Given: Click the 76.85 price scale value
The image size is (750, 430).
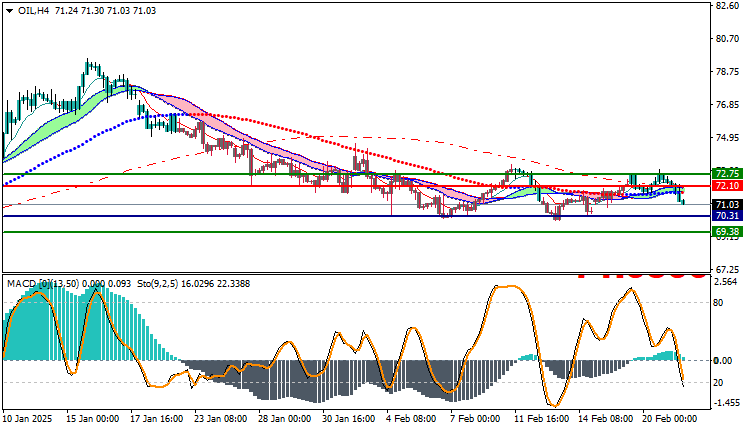Looking at the screenshot, I should (727, 105).
